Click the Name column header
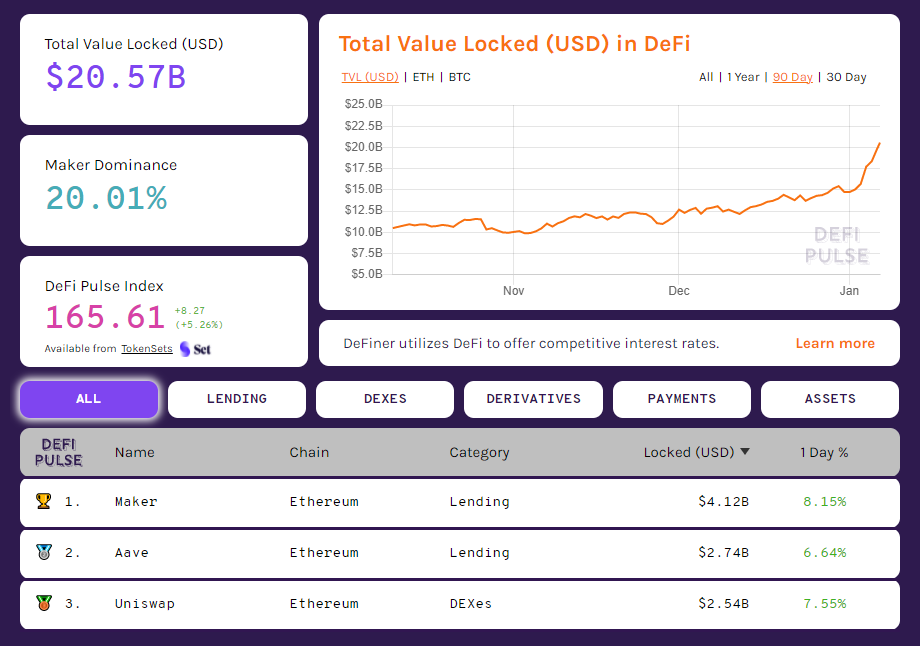This screenshot has height=646, width=920. click(135, 452)
